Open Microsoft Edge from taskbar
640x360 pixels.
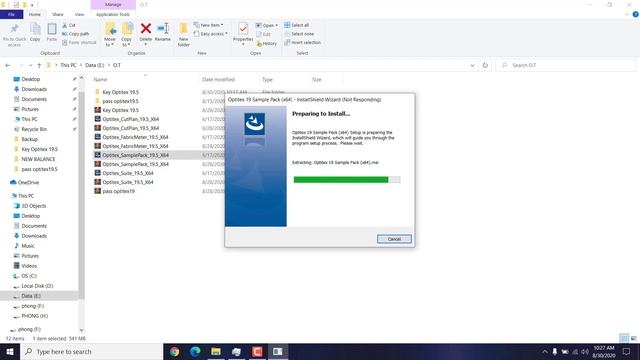point(195,351)
